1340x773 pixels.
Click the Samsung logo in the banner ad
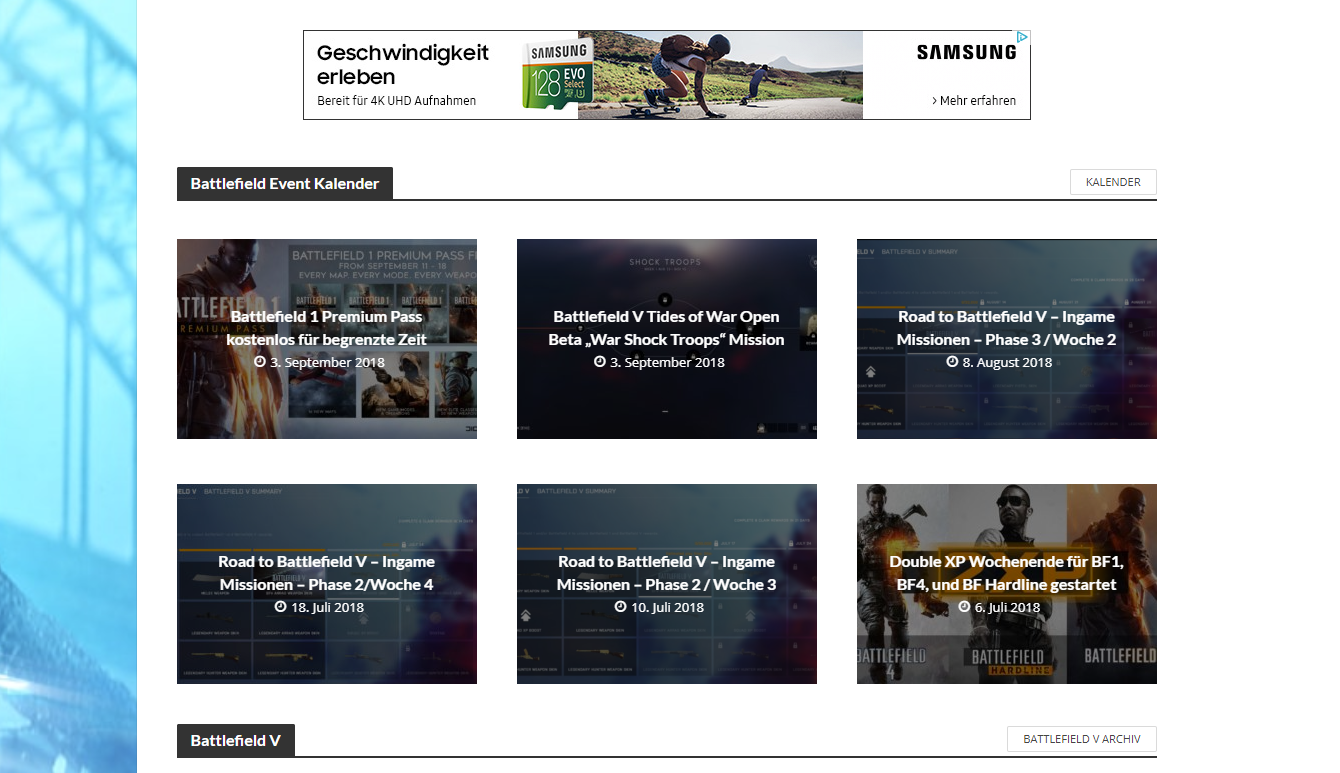coord(966,52)
